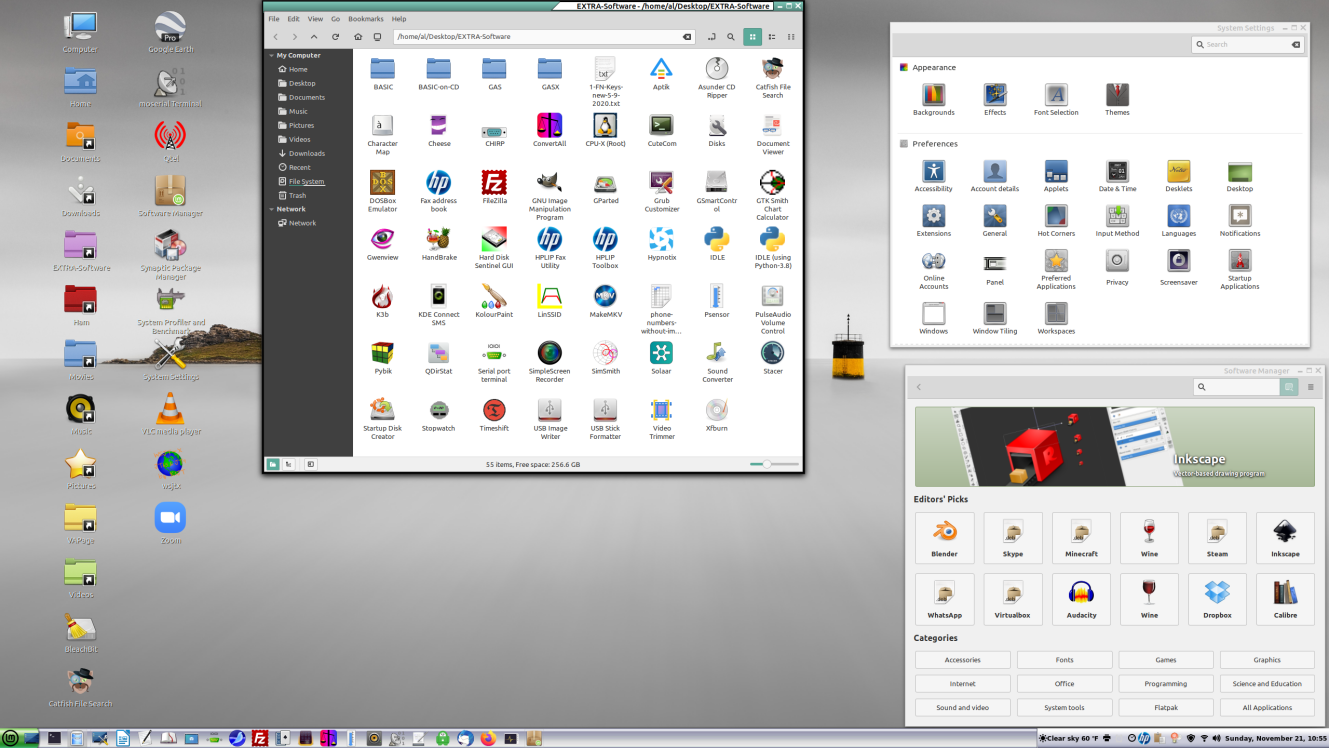Open Hot Corners in System Settings
The image size is (1329, 748).
tap(1056, 215)
